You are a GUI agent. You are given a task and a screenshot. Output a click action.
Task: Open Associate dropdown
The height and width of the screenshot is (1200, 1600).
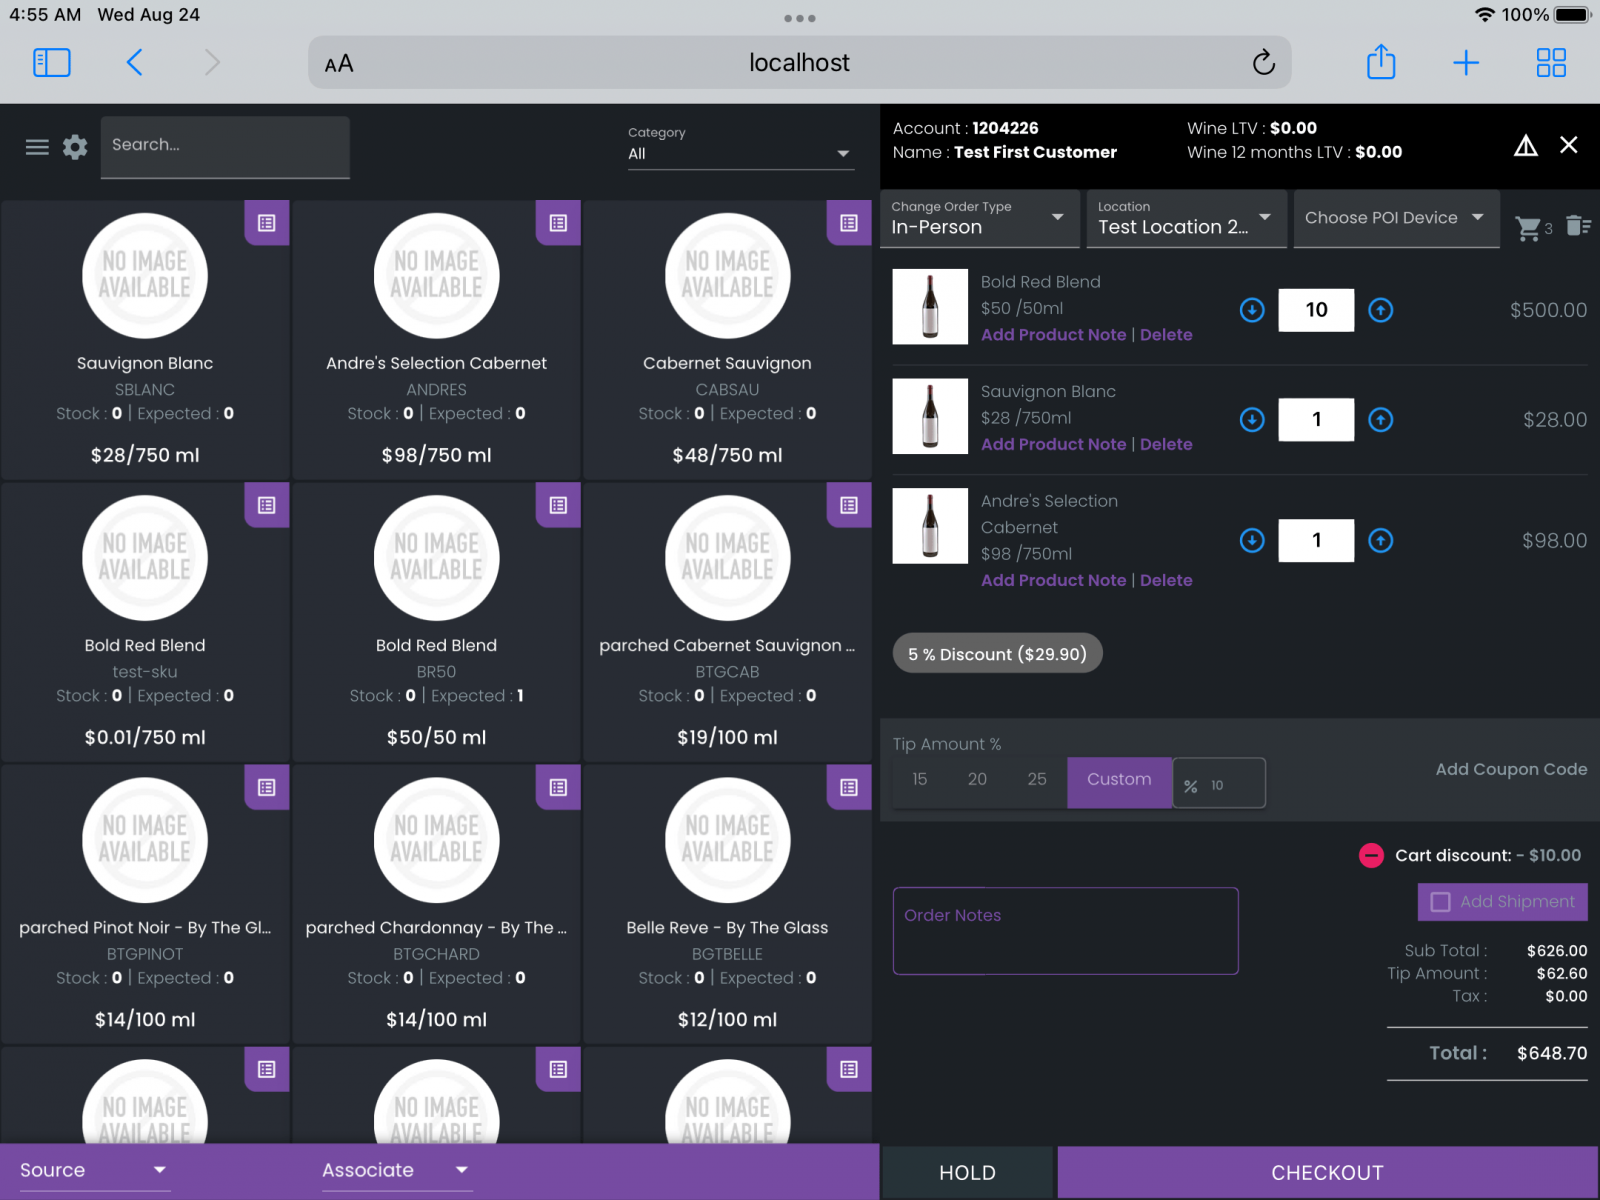[x=396, y=1170]
